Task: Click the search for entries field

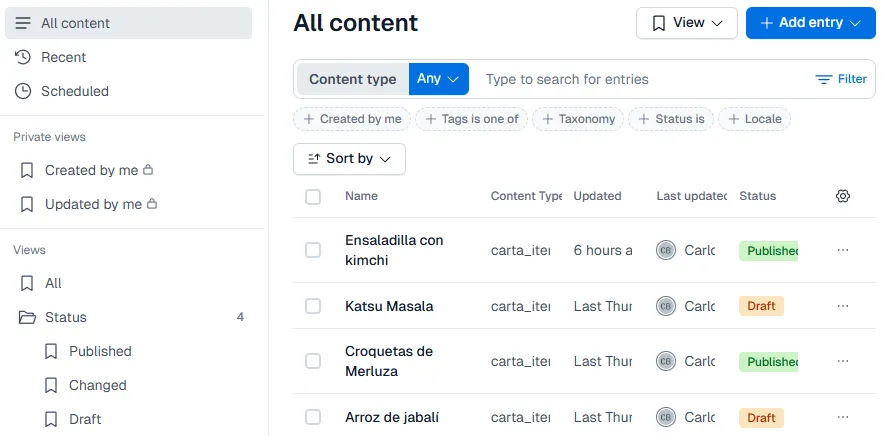Action: [x=640, y=79]
